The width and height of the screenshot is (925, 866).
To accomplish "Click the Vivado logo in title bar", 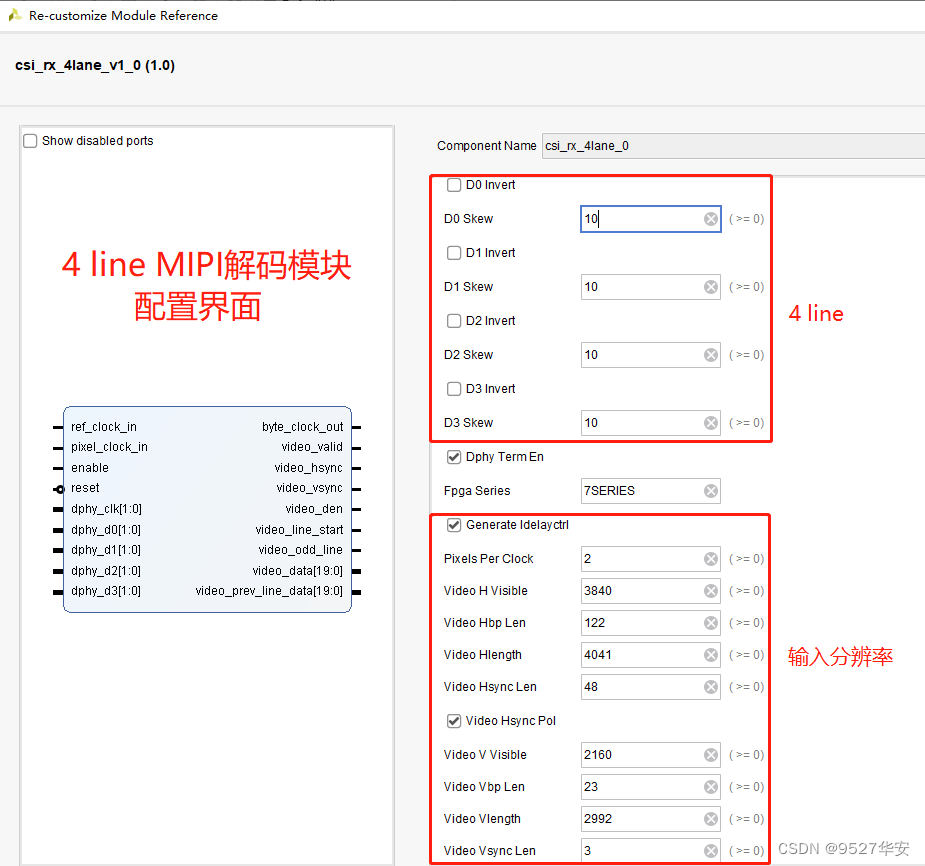I will click(x=15, y=15).
